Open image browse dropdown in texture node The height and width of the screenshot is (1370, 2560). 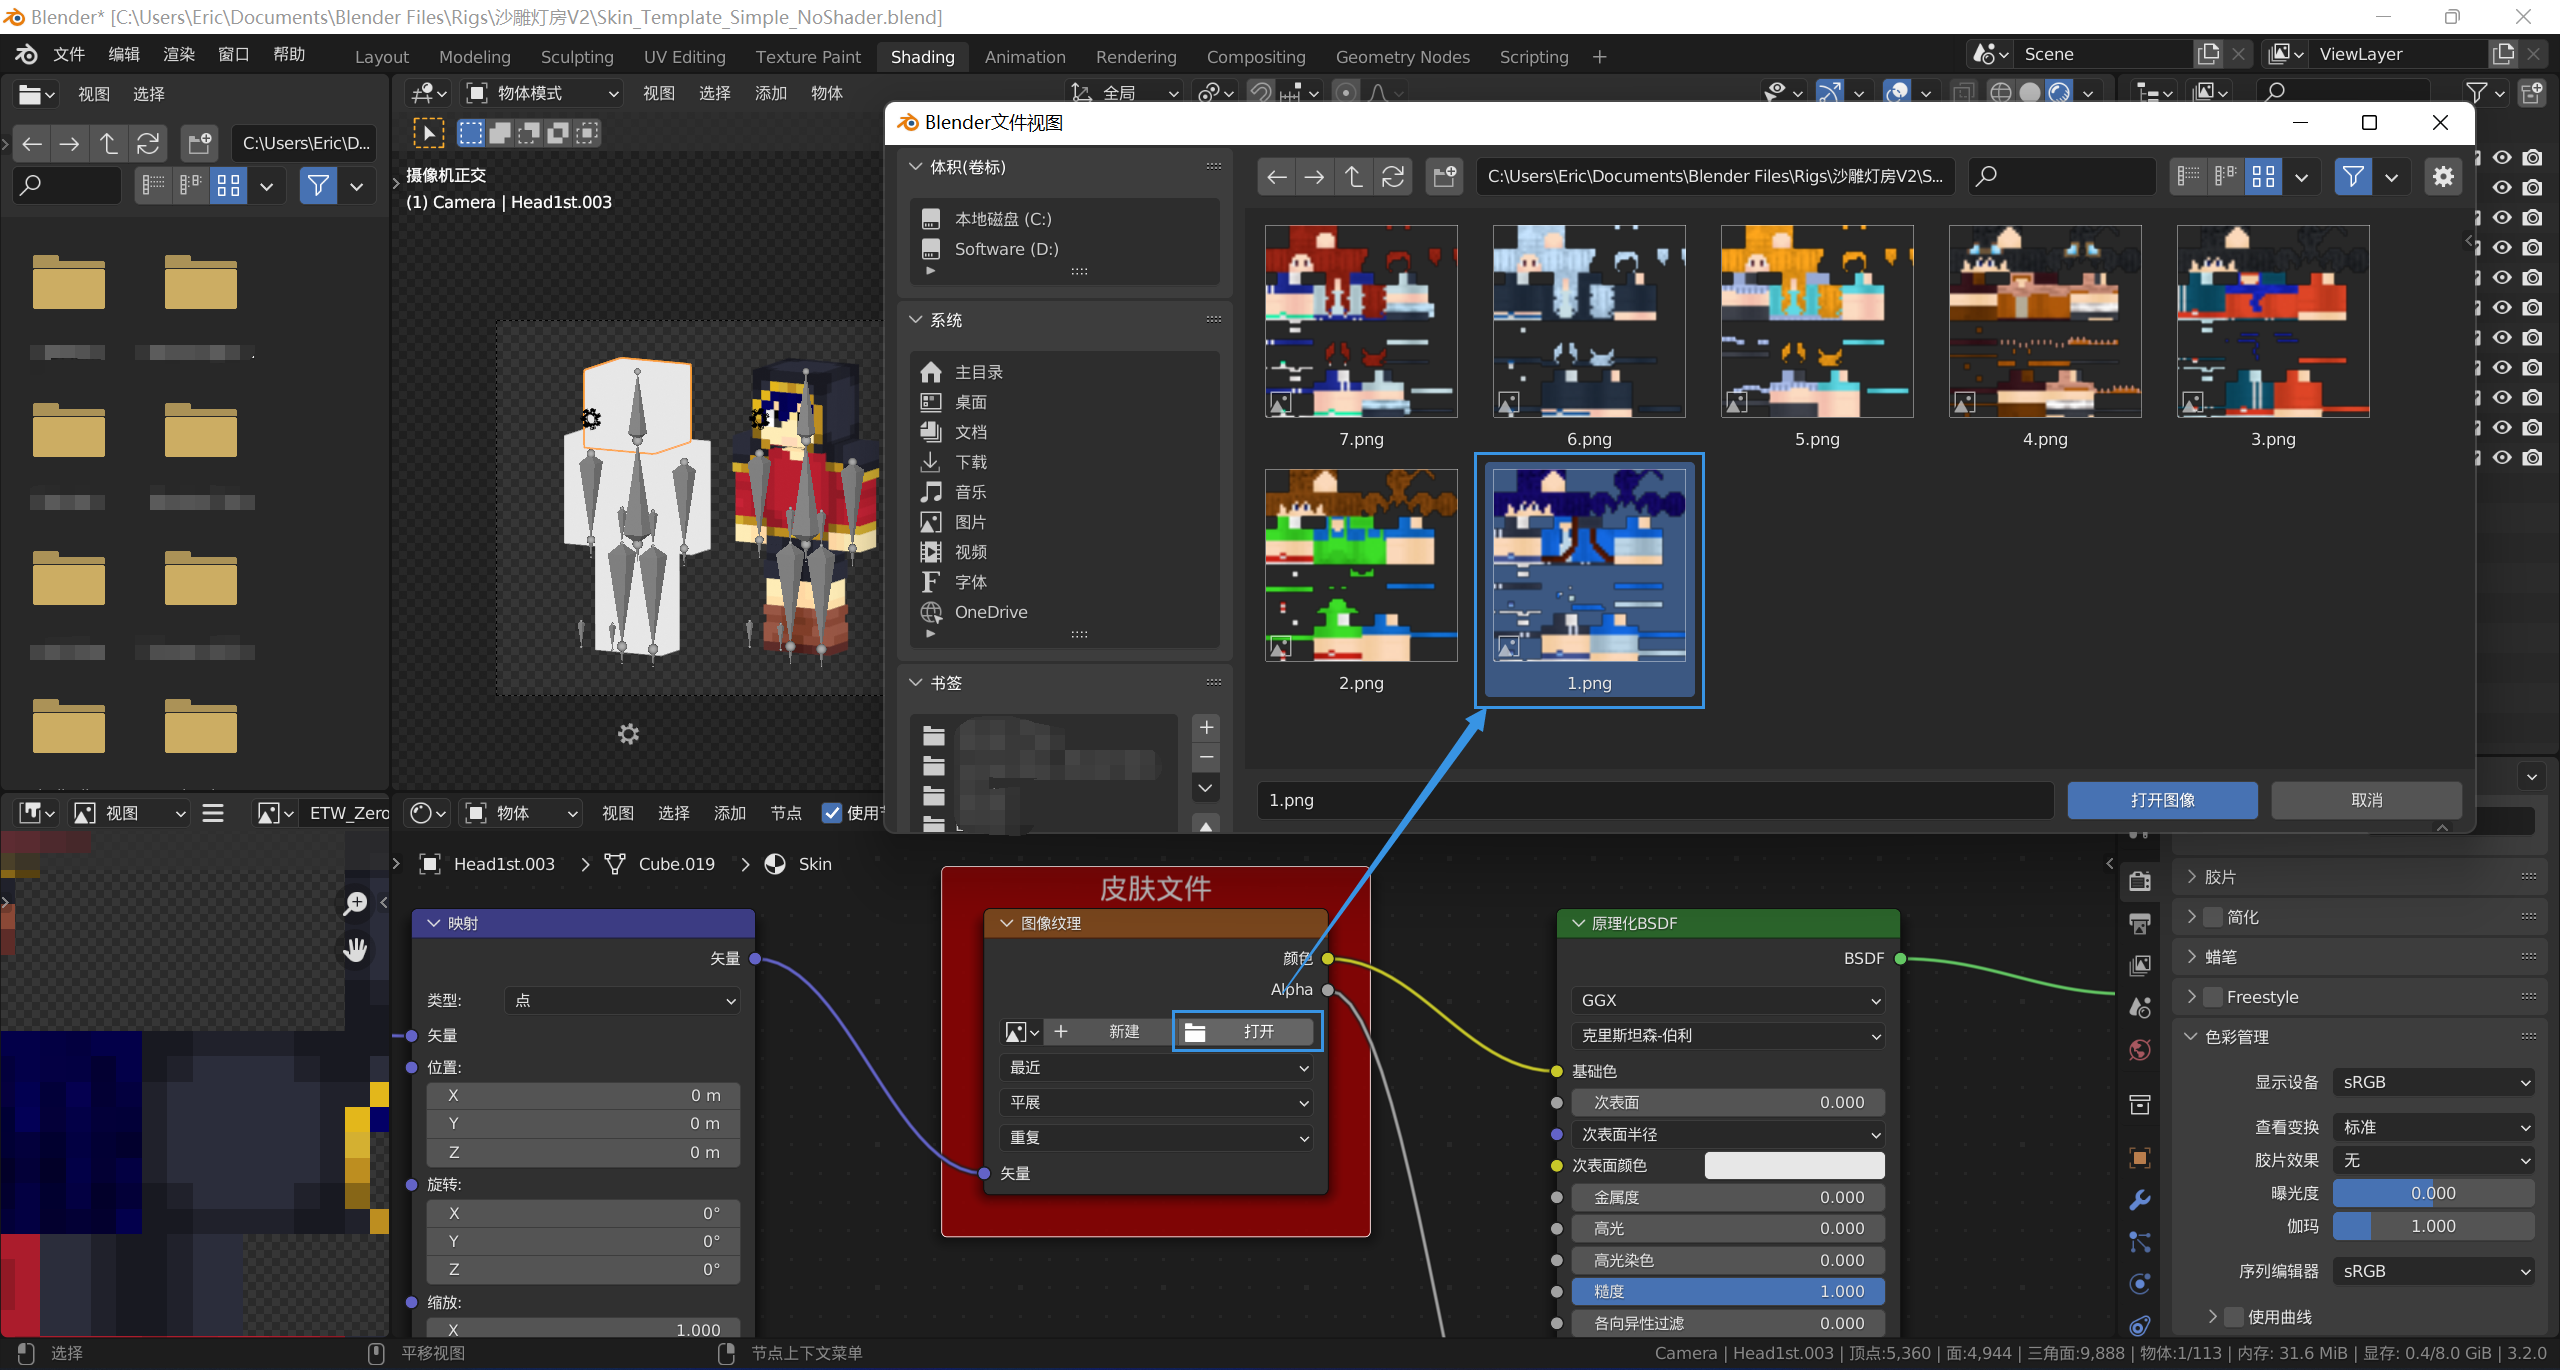[1021, 1032]
